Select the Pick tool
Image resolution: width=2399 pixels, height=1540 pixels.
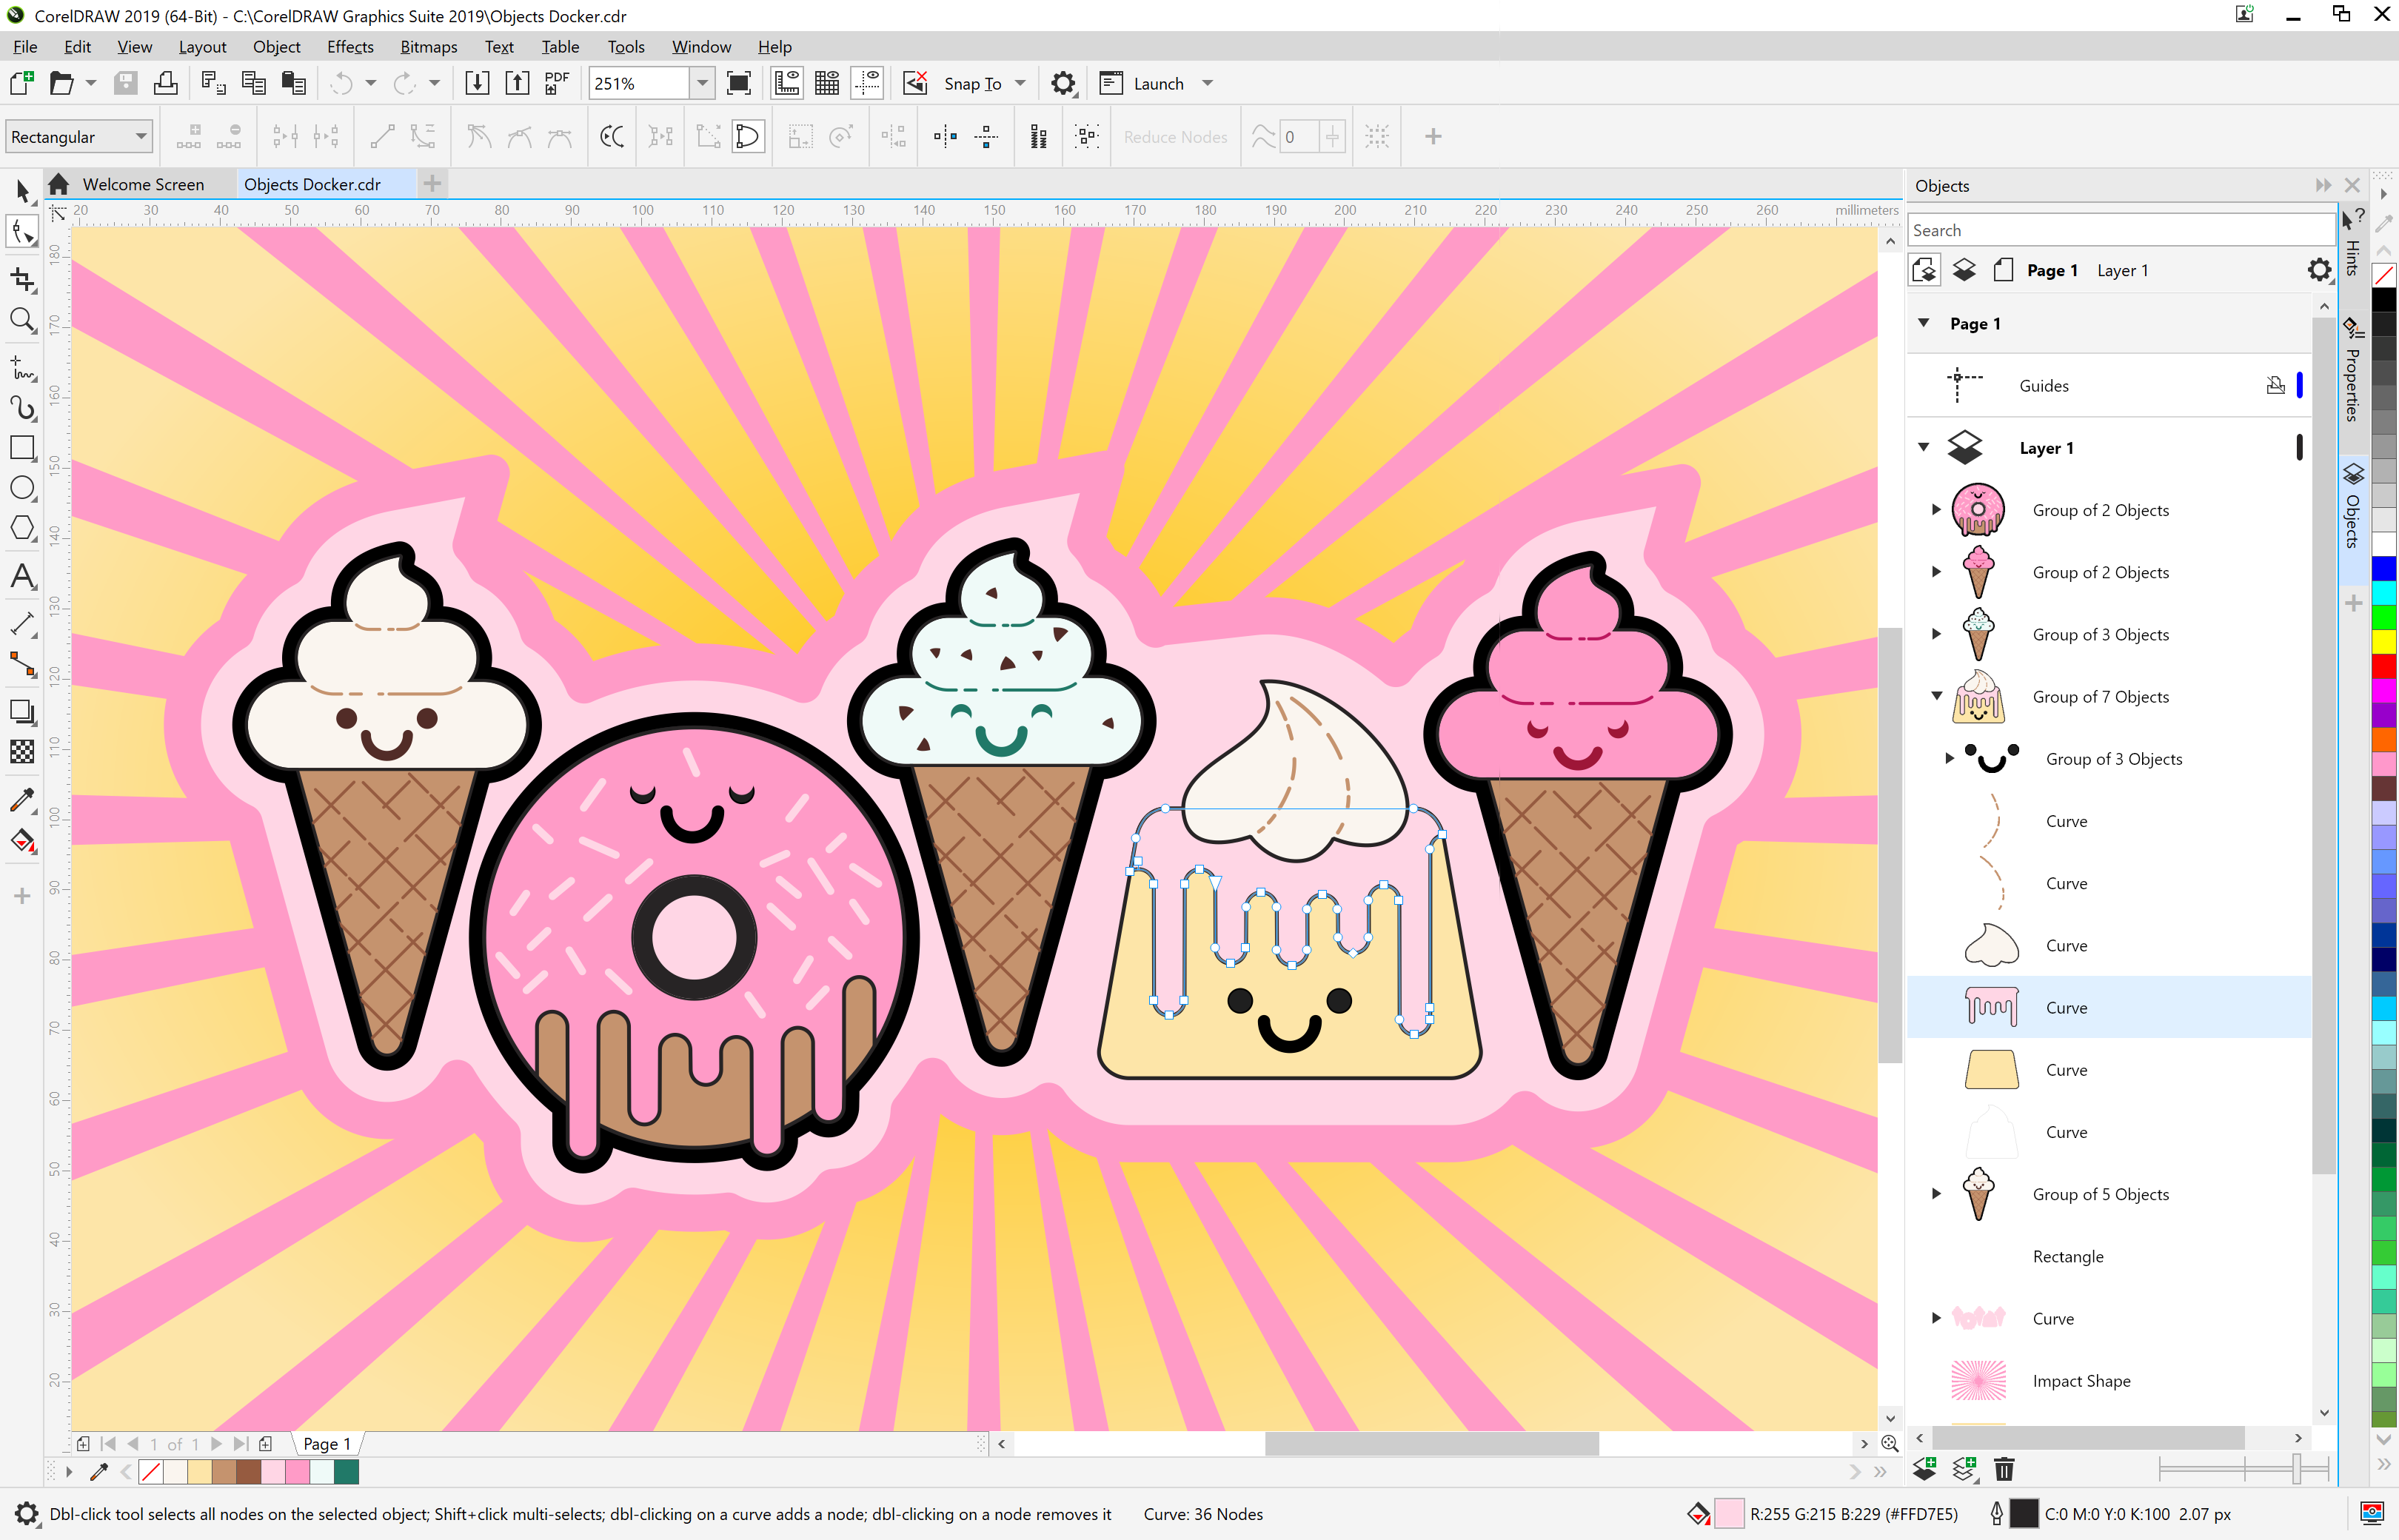(x=22, y=190)
